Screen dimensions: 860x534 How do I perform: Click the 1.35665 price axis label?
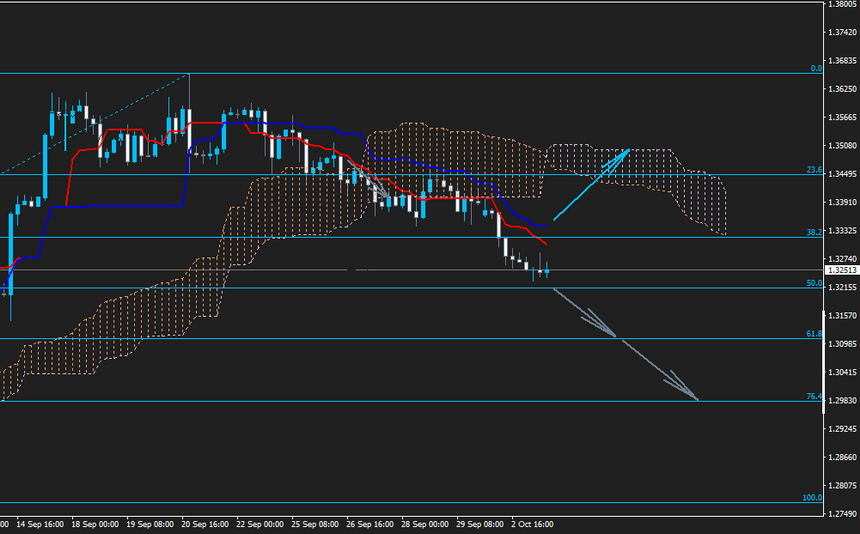842,117
